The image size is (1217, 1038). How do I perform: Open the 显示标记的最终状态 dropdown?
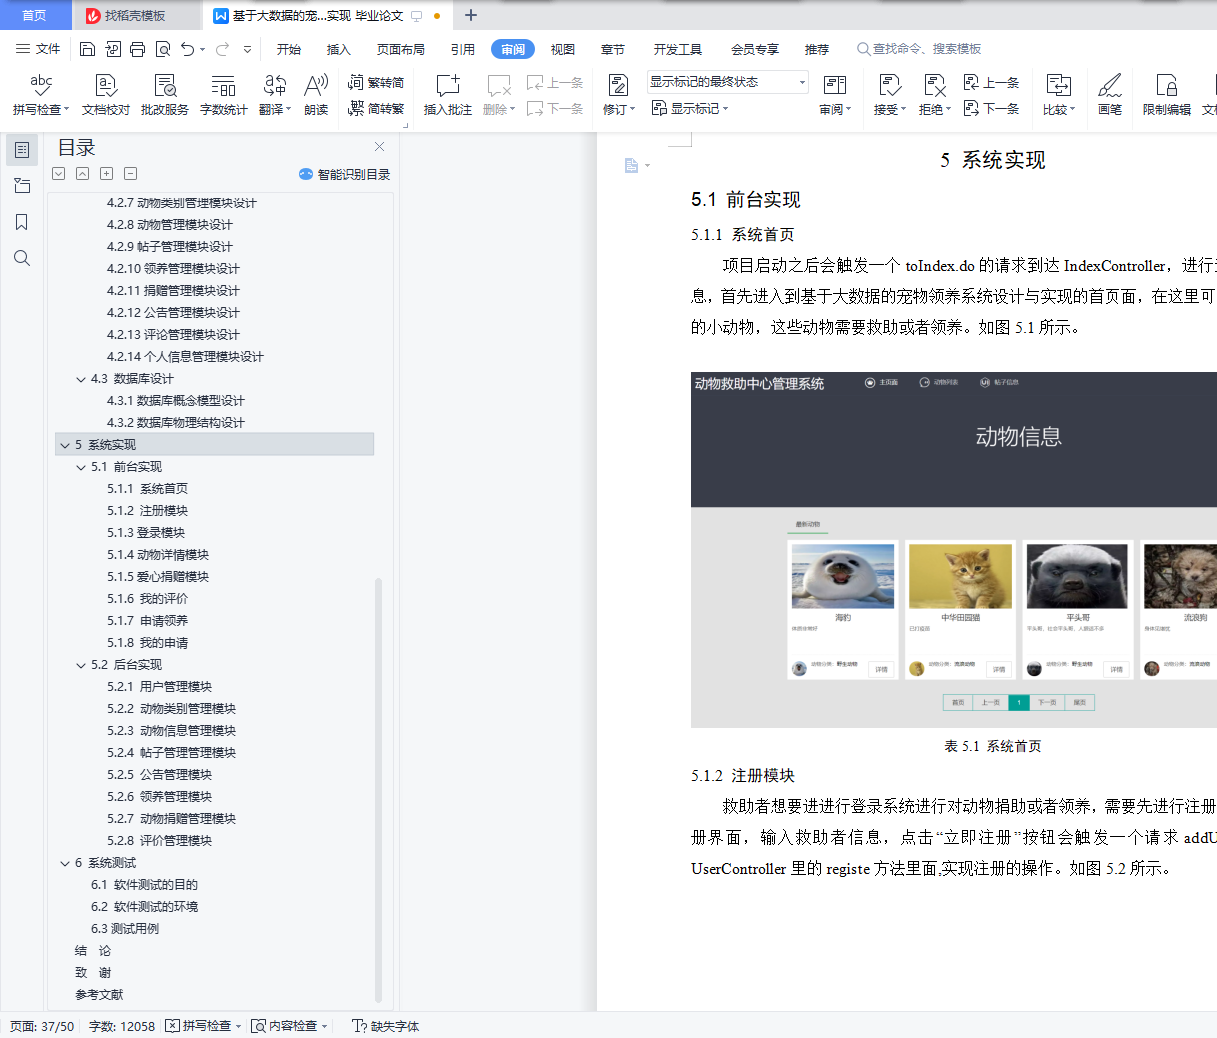tap(727, 82)
